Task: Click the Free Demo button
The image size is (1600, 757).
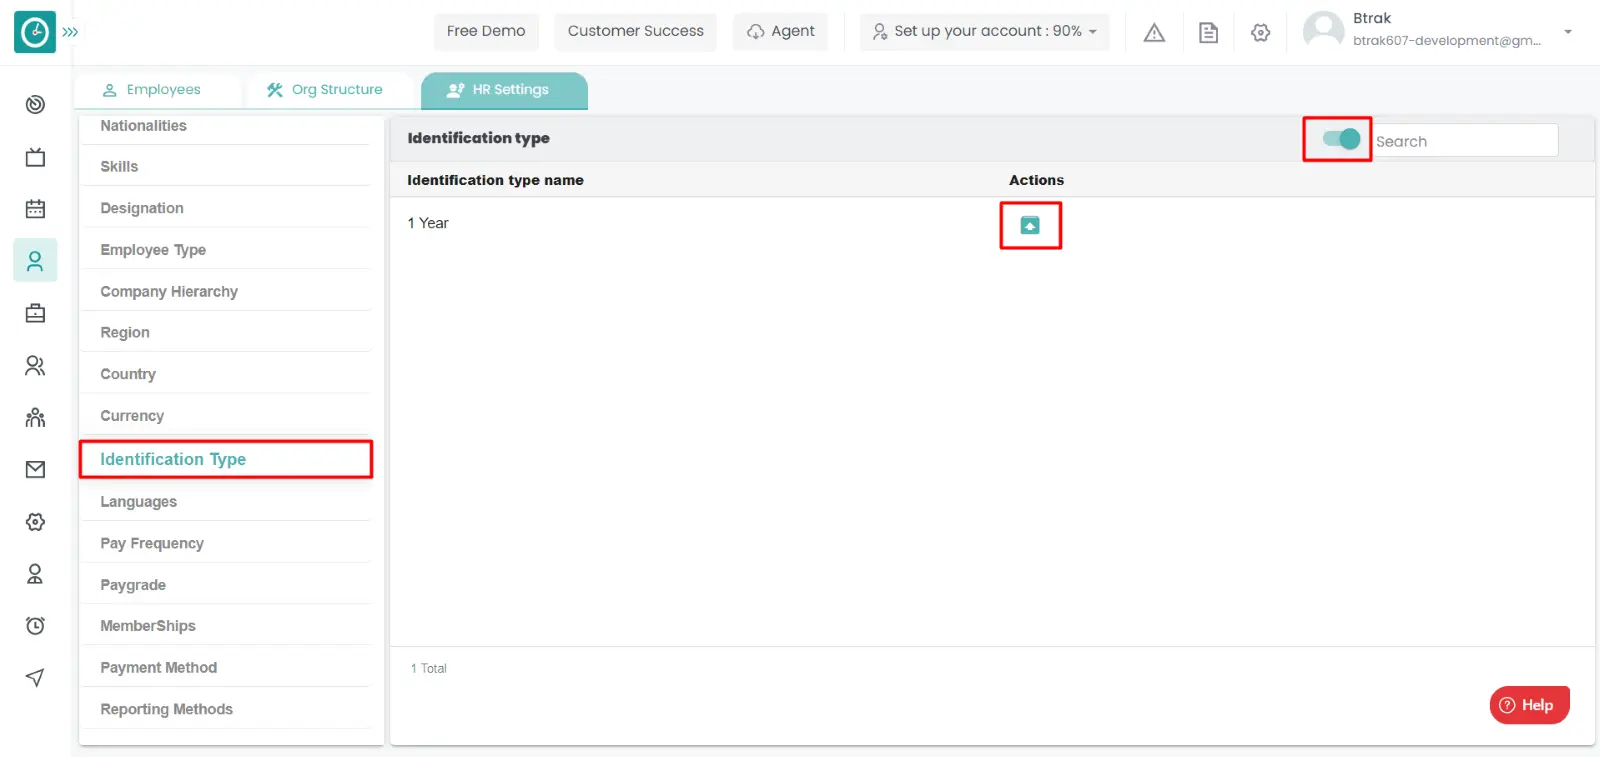Action: point(485,31)
